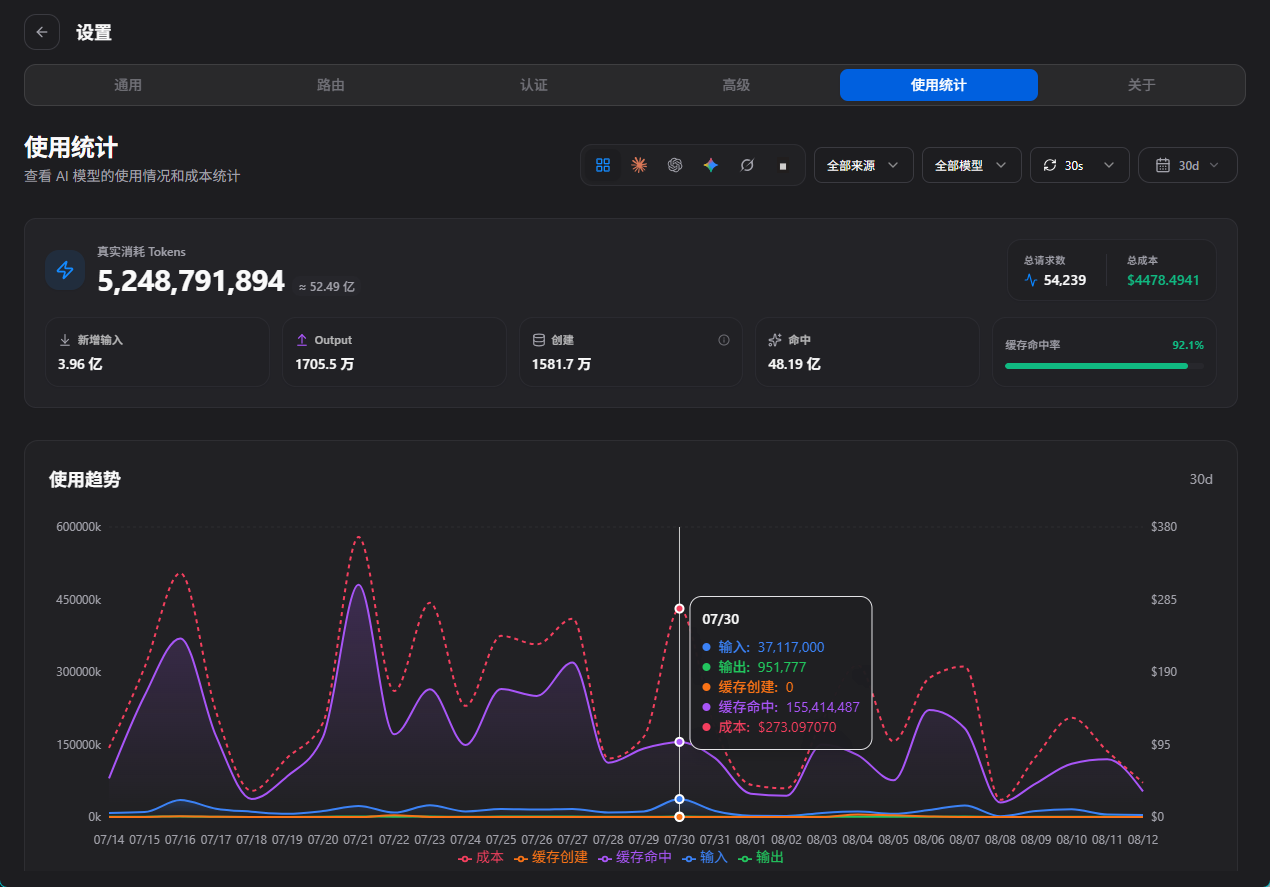Image resolution: width=1270 pixels, height=887 pixels.
Task: Filter by the OpenAI logo icon
Action: [x=675, y=165]
